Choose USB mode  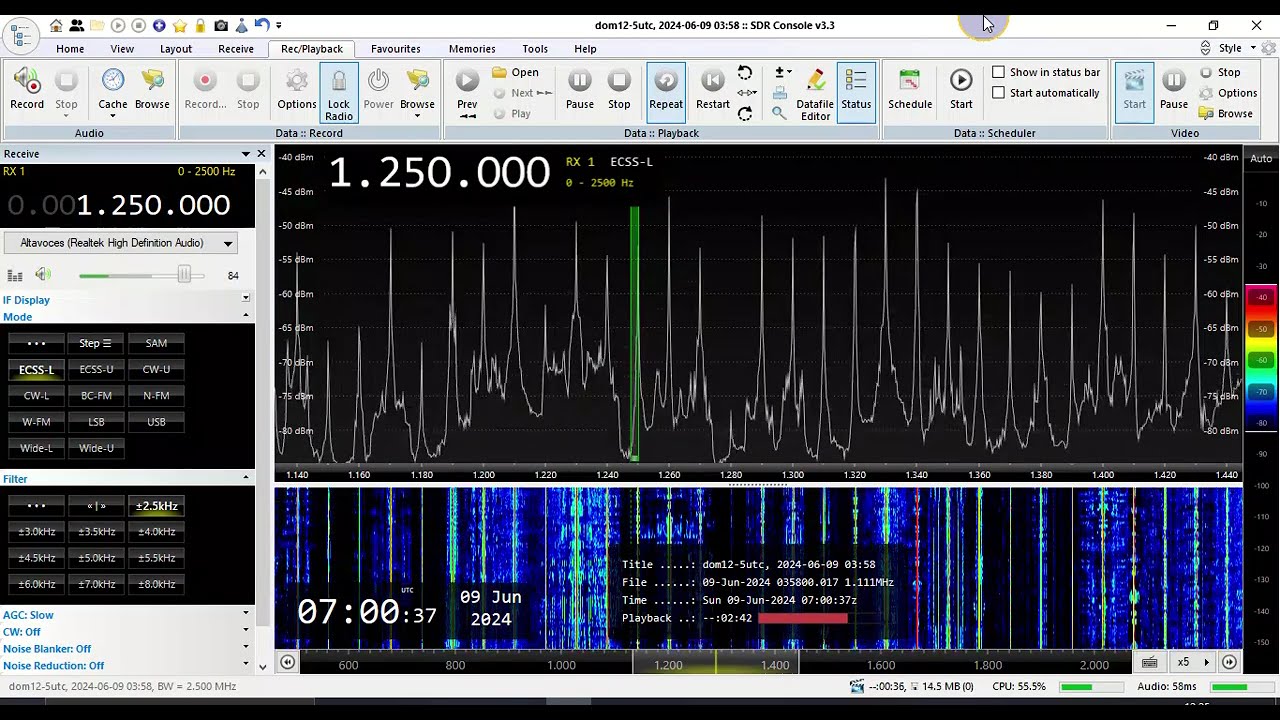[x=156, y=422]
